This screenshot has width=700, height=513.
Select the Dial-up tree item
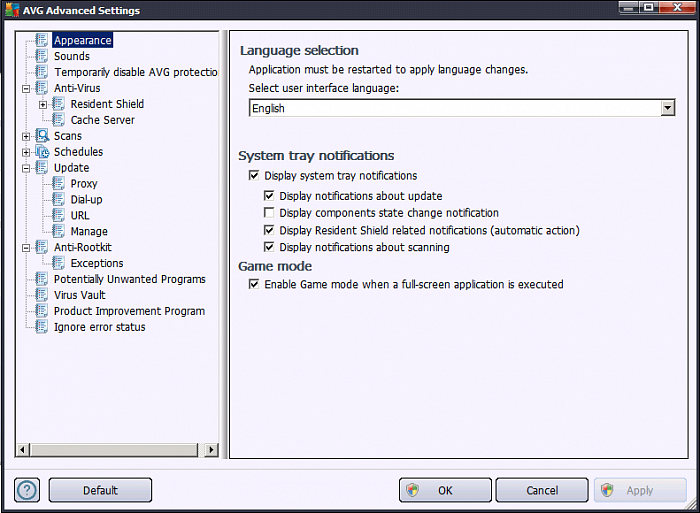click(x=86, y=200)
